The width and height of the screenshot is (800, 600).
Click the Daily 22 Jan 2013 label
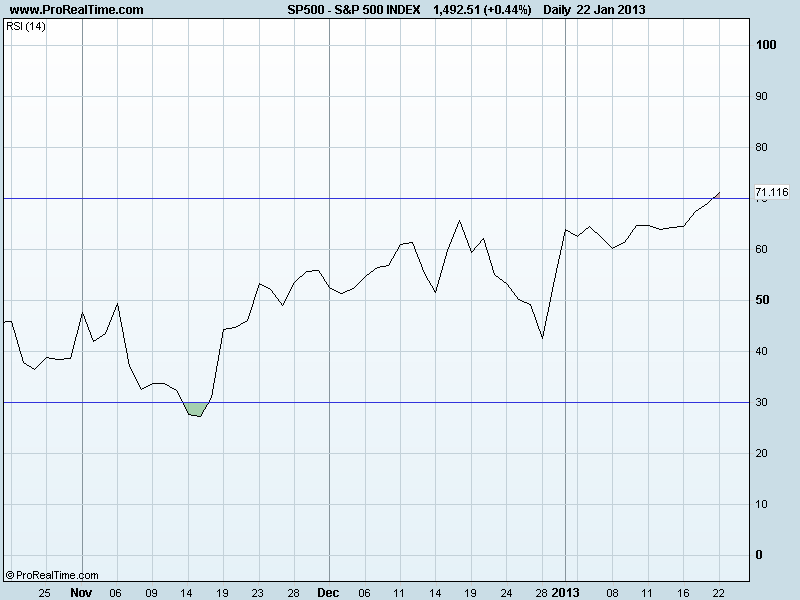[x=594, y=10]
